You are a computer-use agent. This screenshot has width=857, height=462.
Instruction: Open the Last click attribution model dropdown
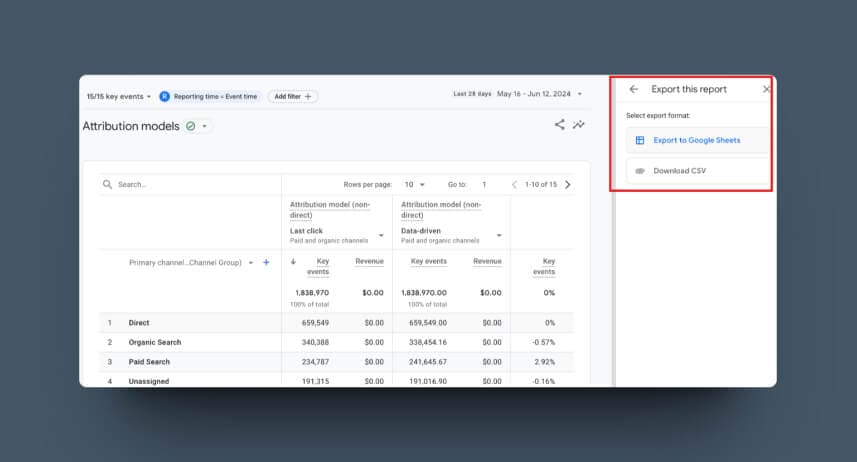(381, 235)
